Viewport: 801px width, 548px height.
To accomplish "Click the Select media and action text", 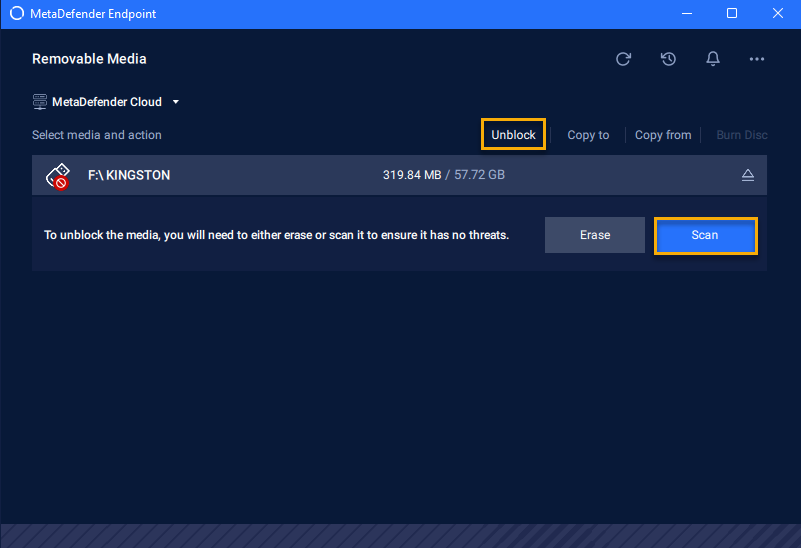I will point(97,135).
